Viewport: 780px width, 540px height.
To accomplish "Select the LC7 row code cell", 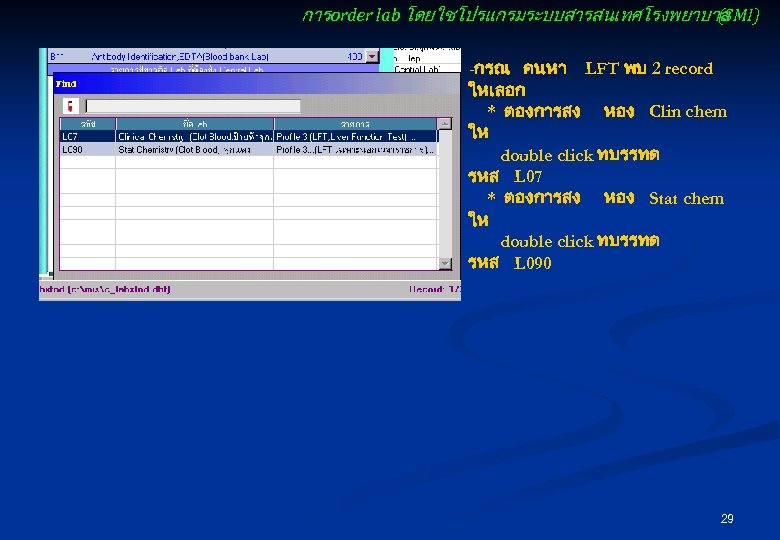I will tap(88, 136).
